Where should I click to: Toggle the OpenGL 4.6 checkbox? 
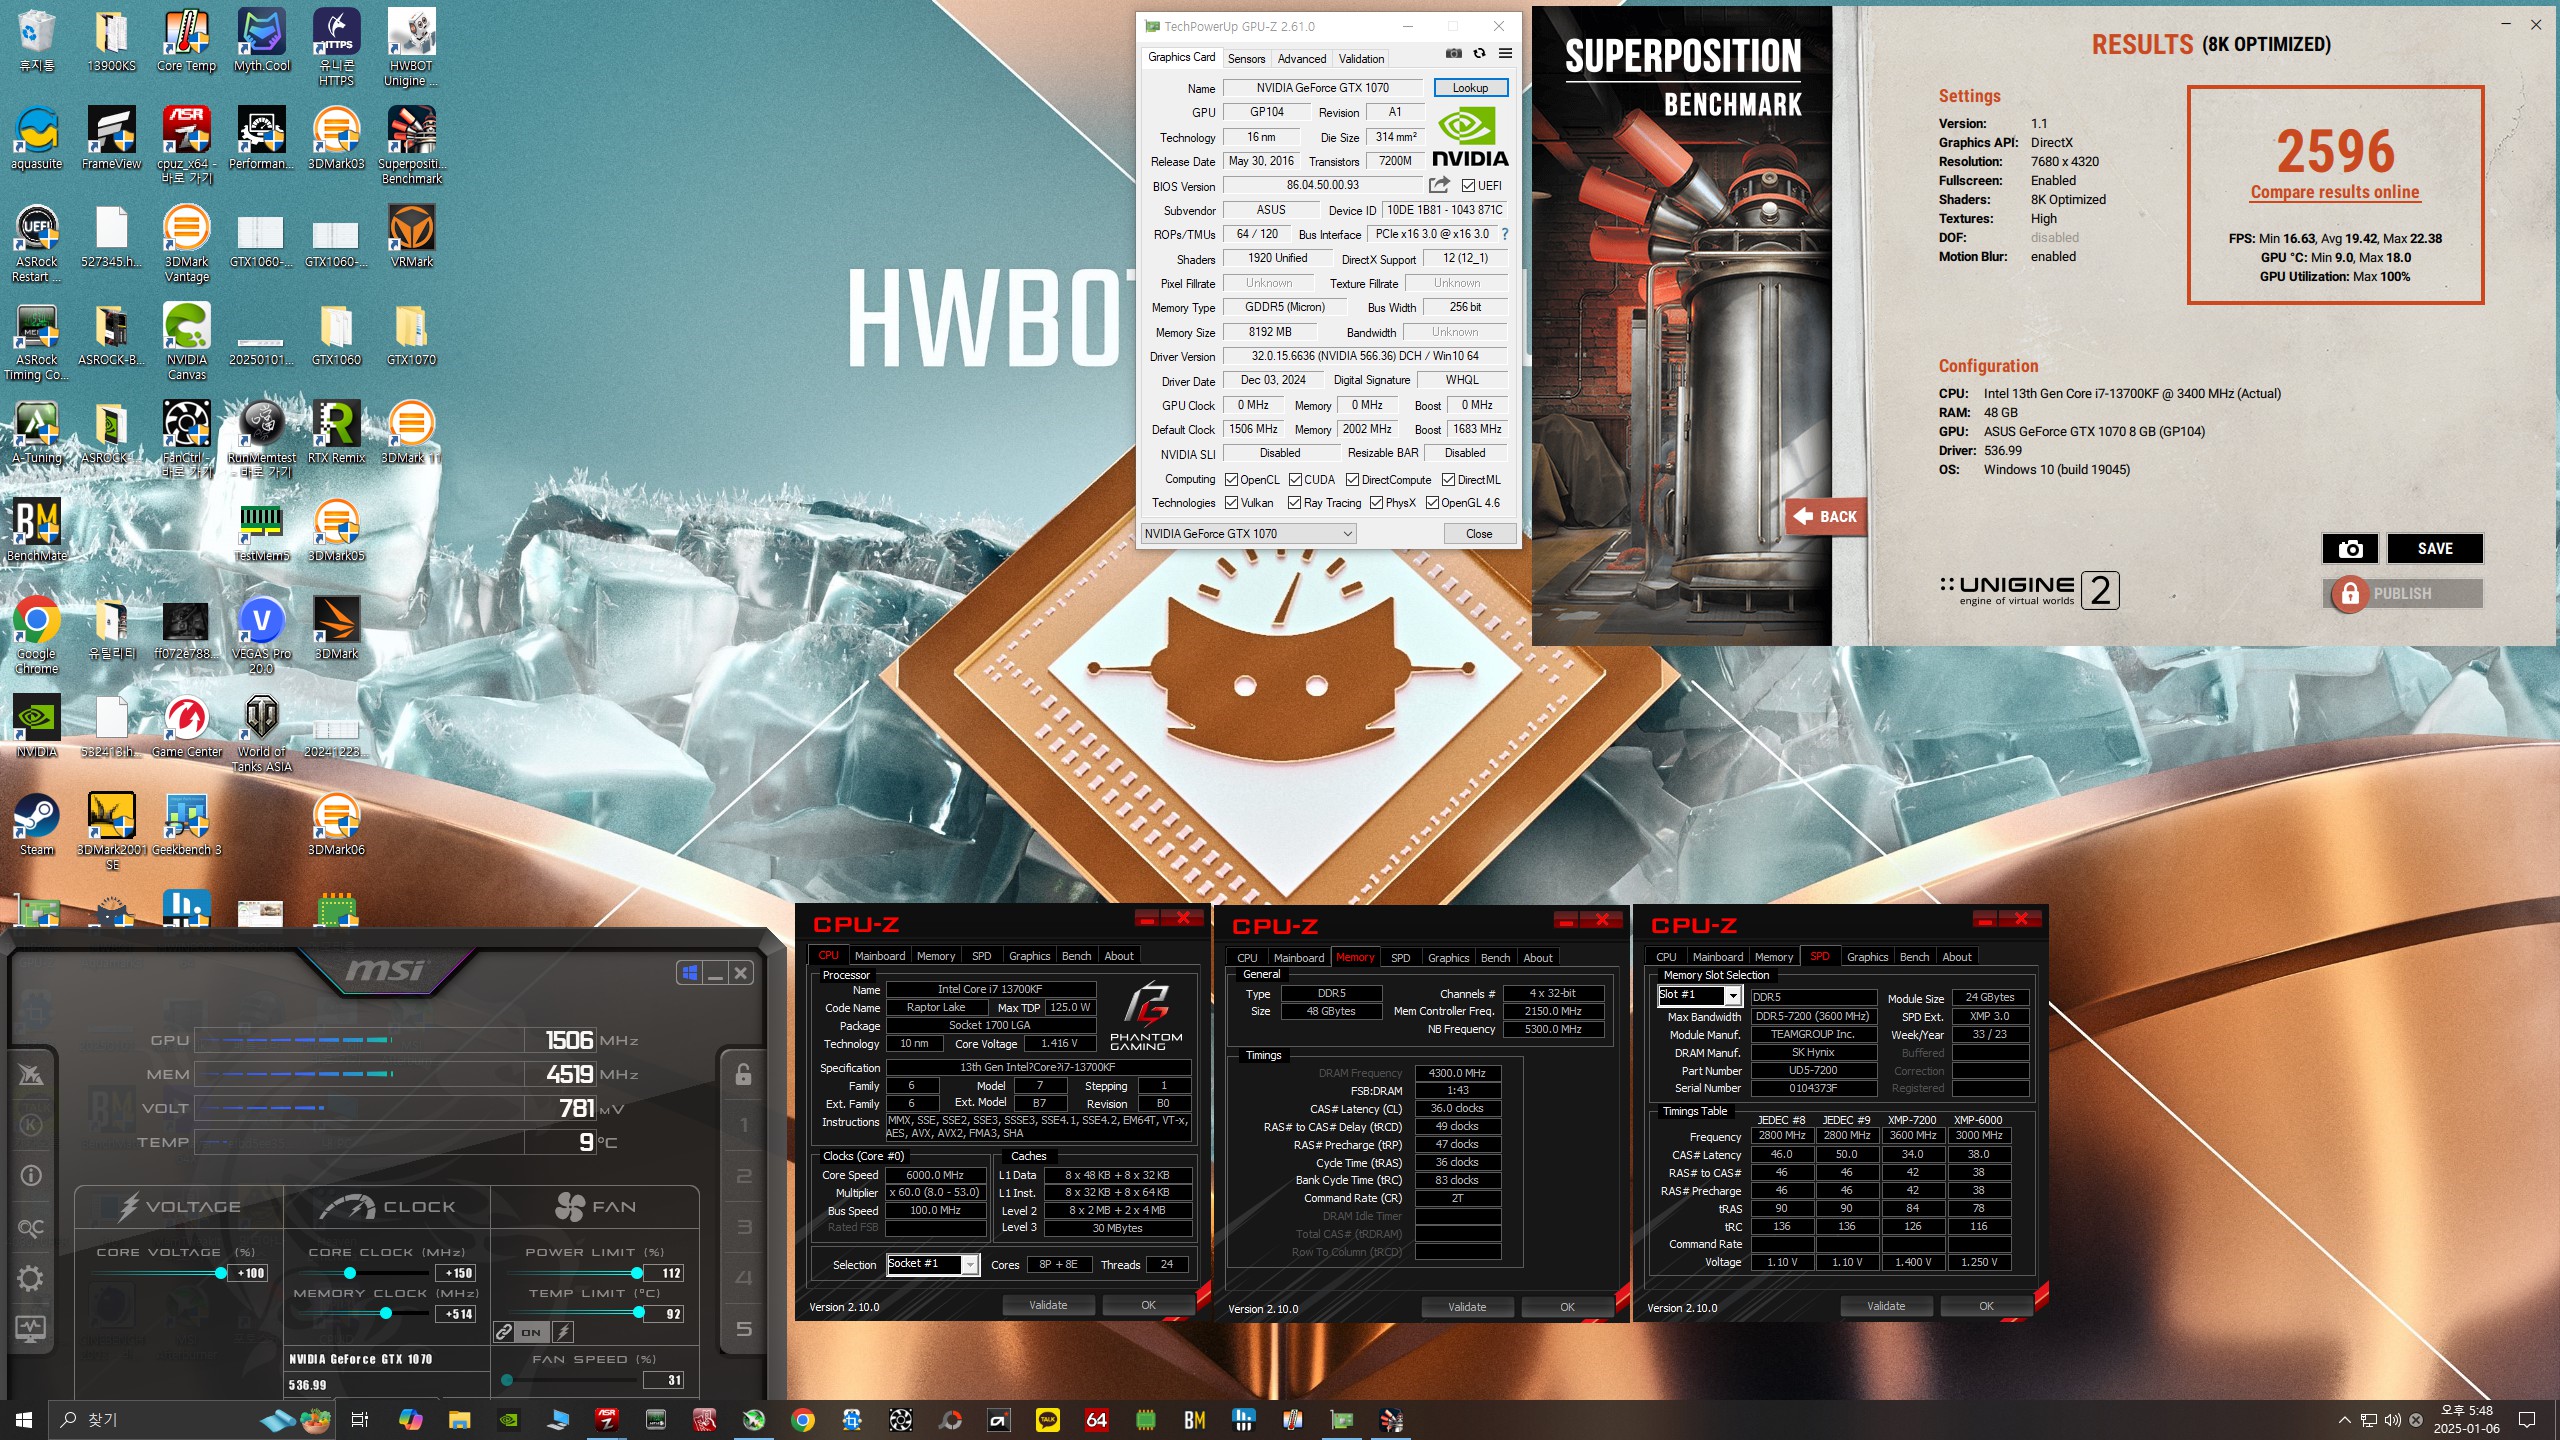(x=1432, y=503)
